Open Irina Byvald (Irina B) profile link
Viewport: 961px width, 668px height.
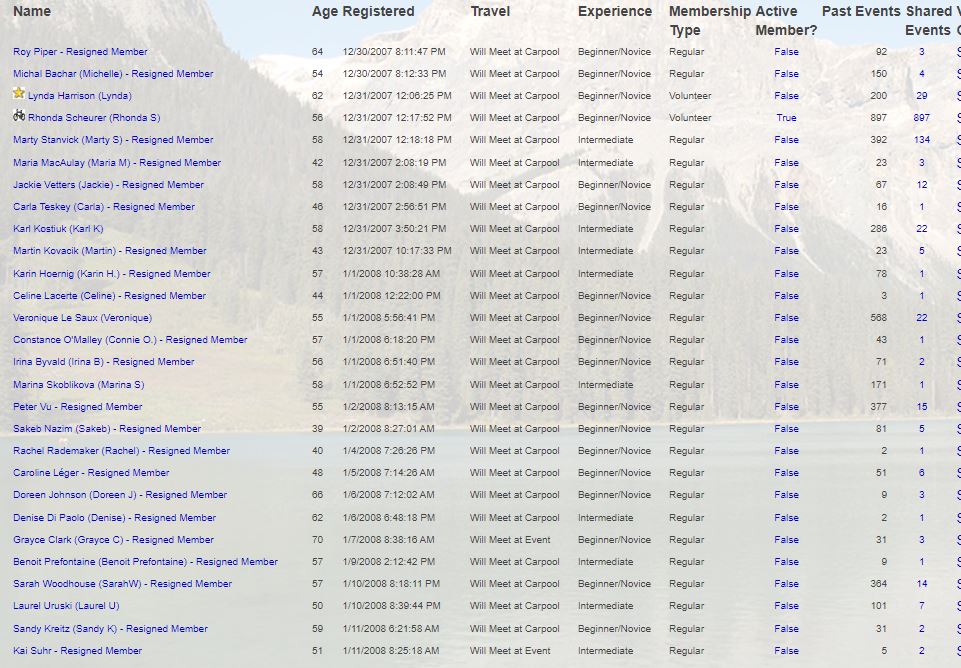pos(104,362)
